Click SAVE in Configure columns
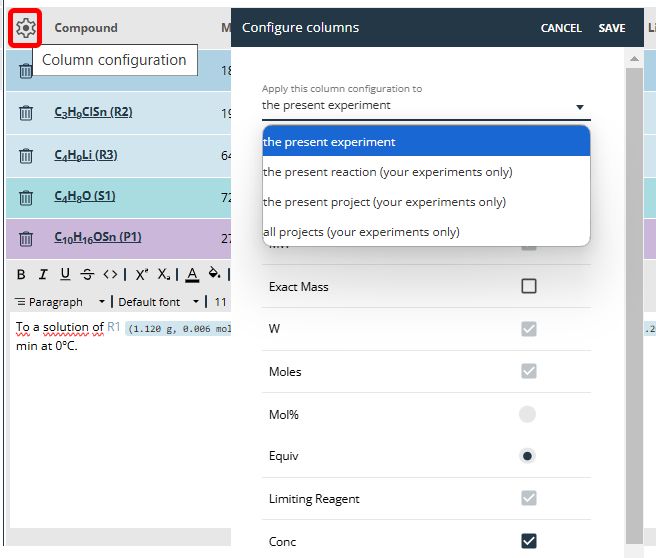The width and height of the screenshot is (656, 558). 612,28
